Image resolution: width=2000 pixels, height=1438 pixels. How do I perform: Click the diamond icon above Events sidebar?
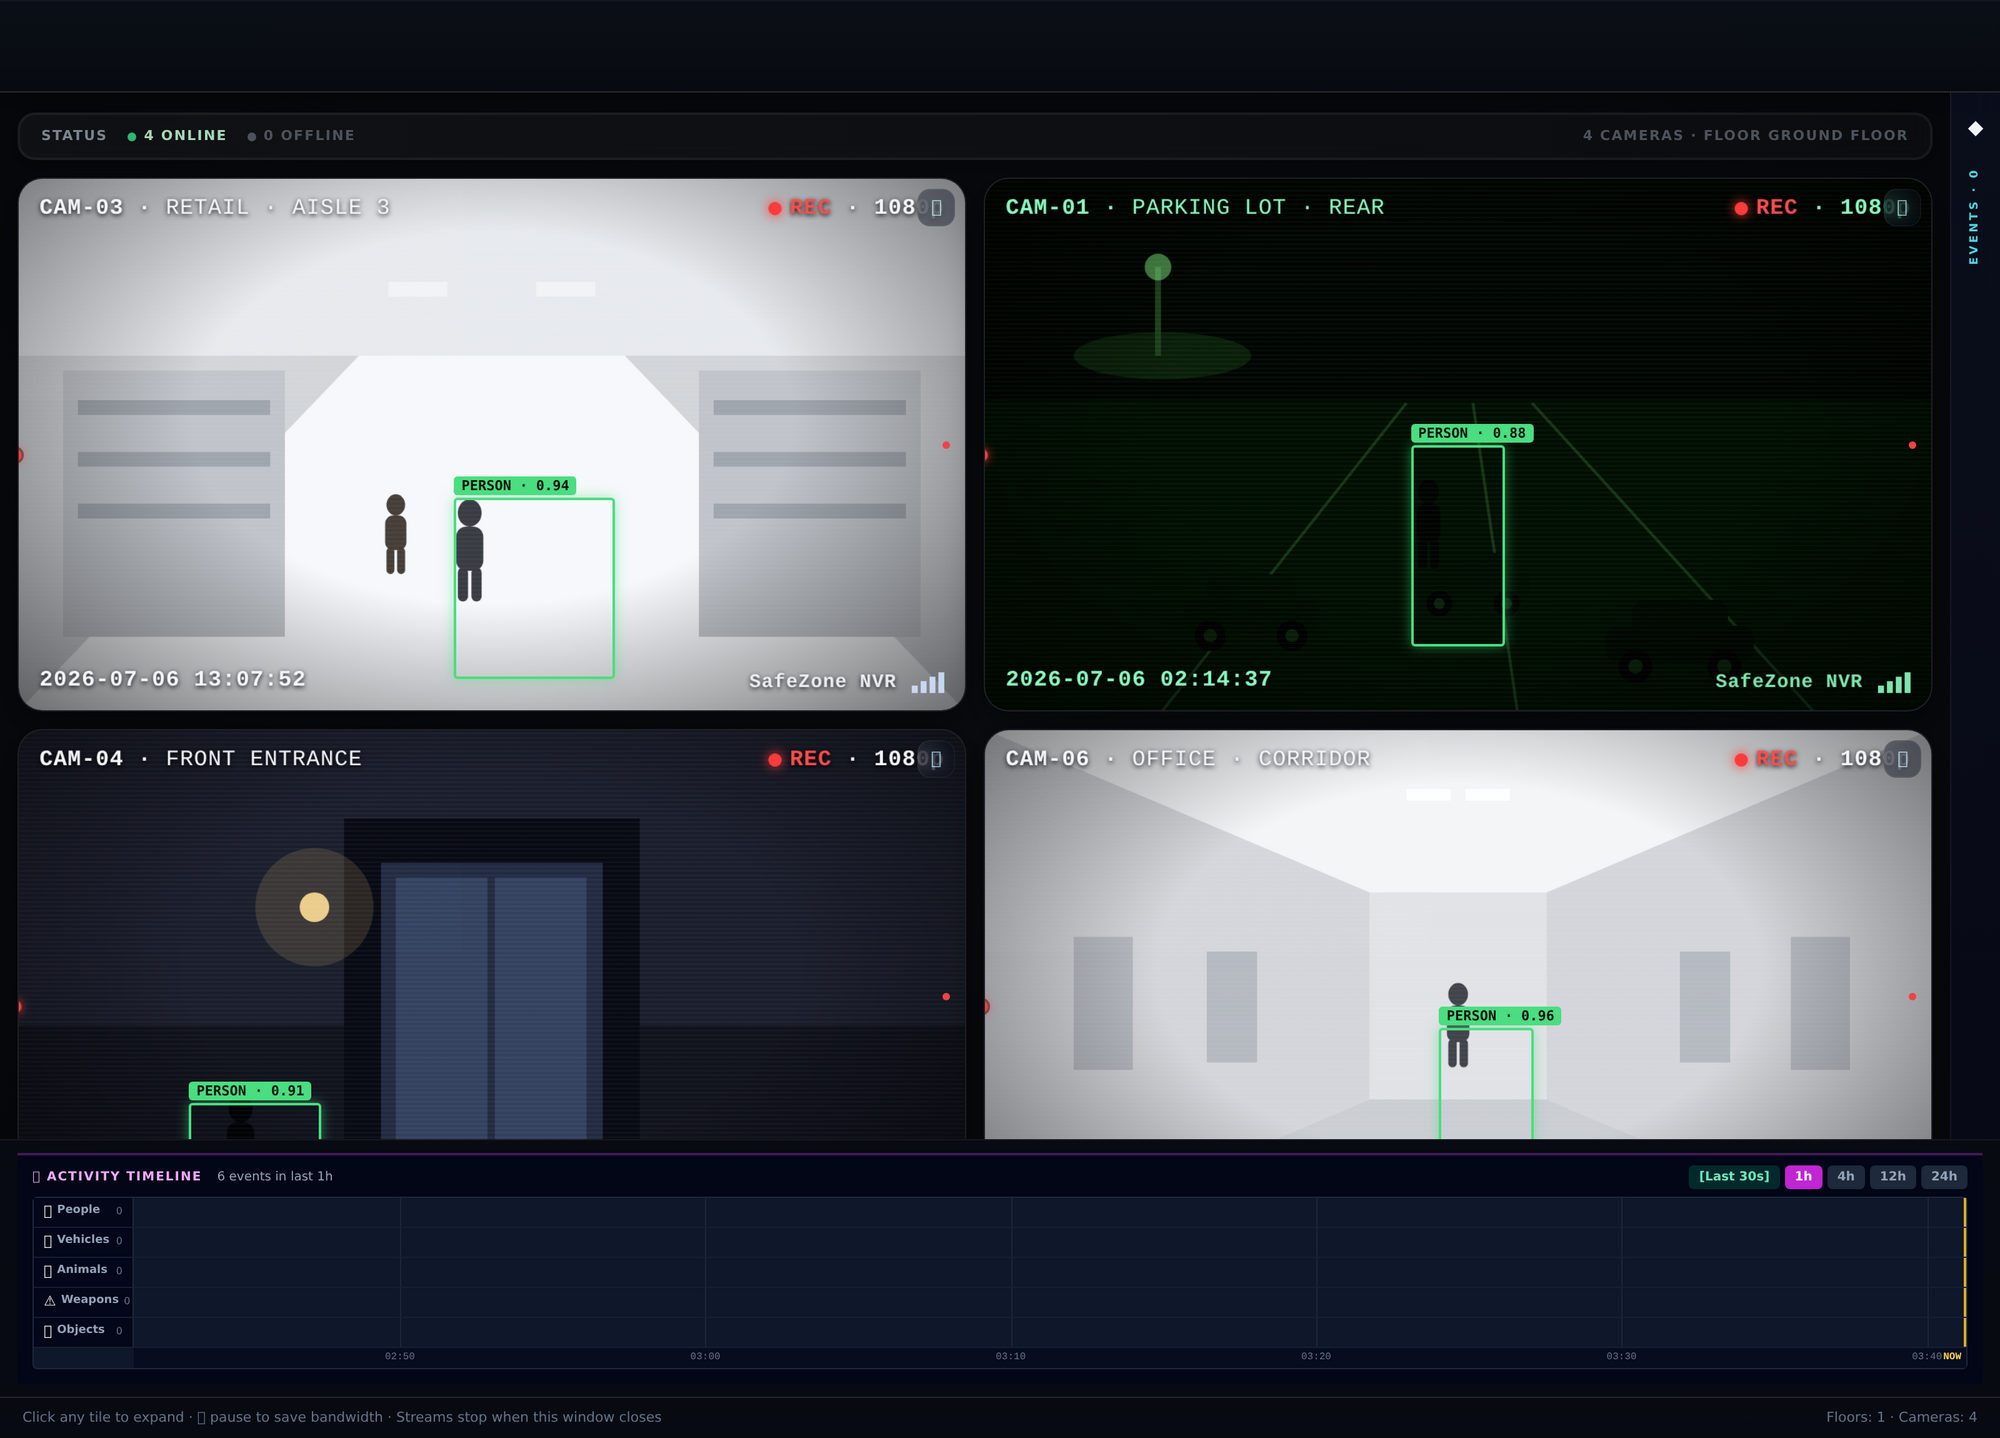click(1975, 128)
